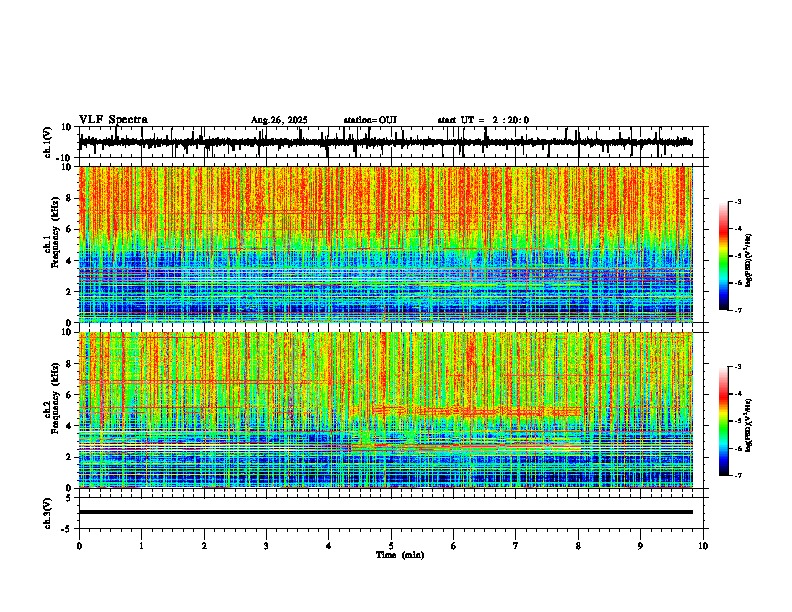Click the ch.1 "Frequency (kHz)" axis label
The width and height of the screenshot is (792, 612).
click(x=55, y=231)
